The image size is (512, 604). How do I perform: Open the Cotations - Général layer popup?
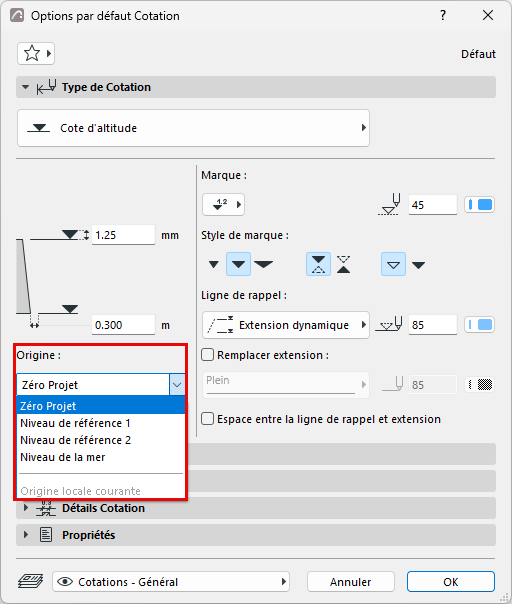[x=171, y=582]
